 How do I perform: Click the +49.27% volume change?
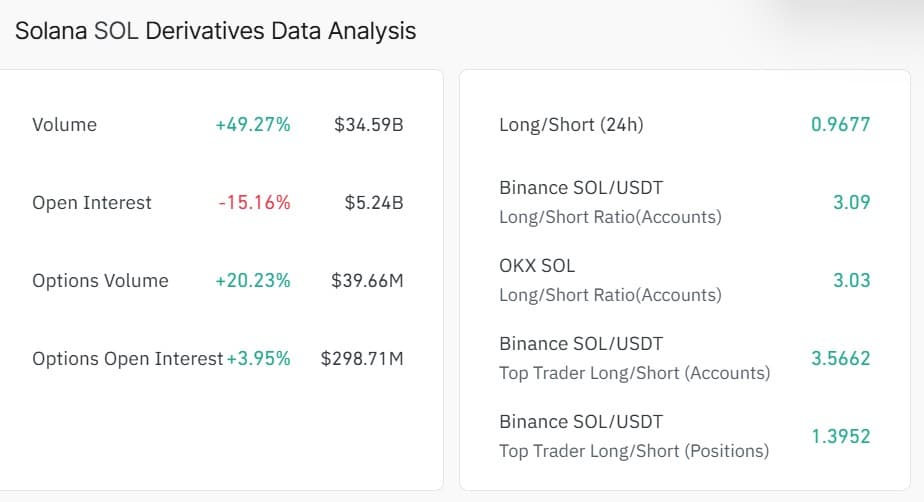coord(252,125)
